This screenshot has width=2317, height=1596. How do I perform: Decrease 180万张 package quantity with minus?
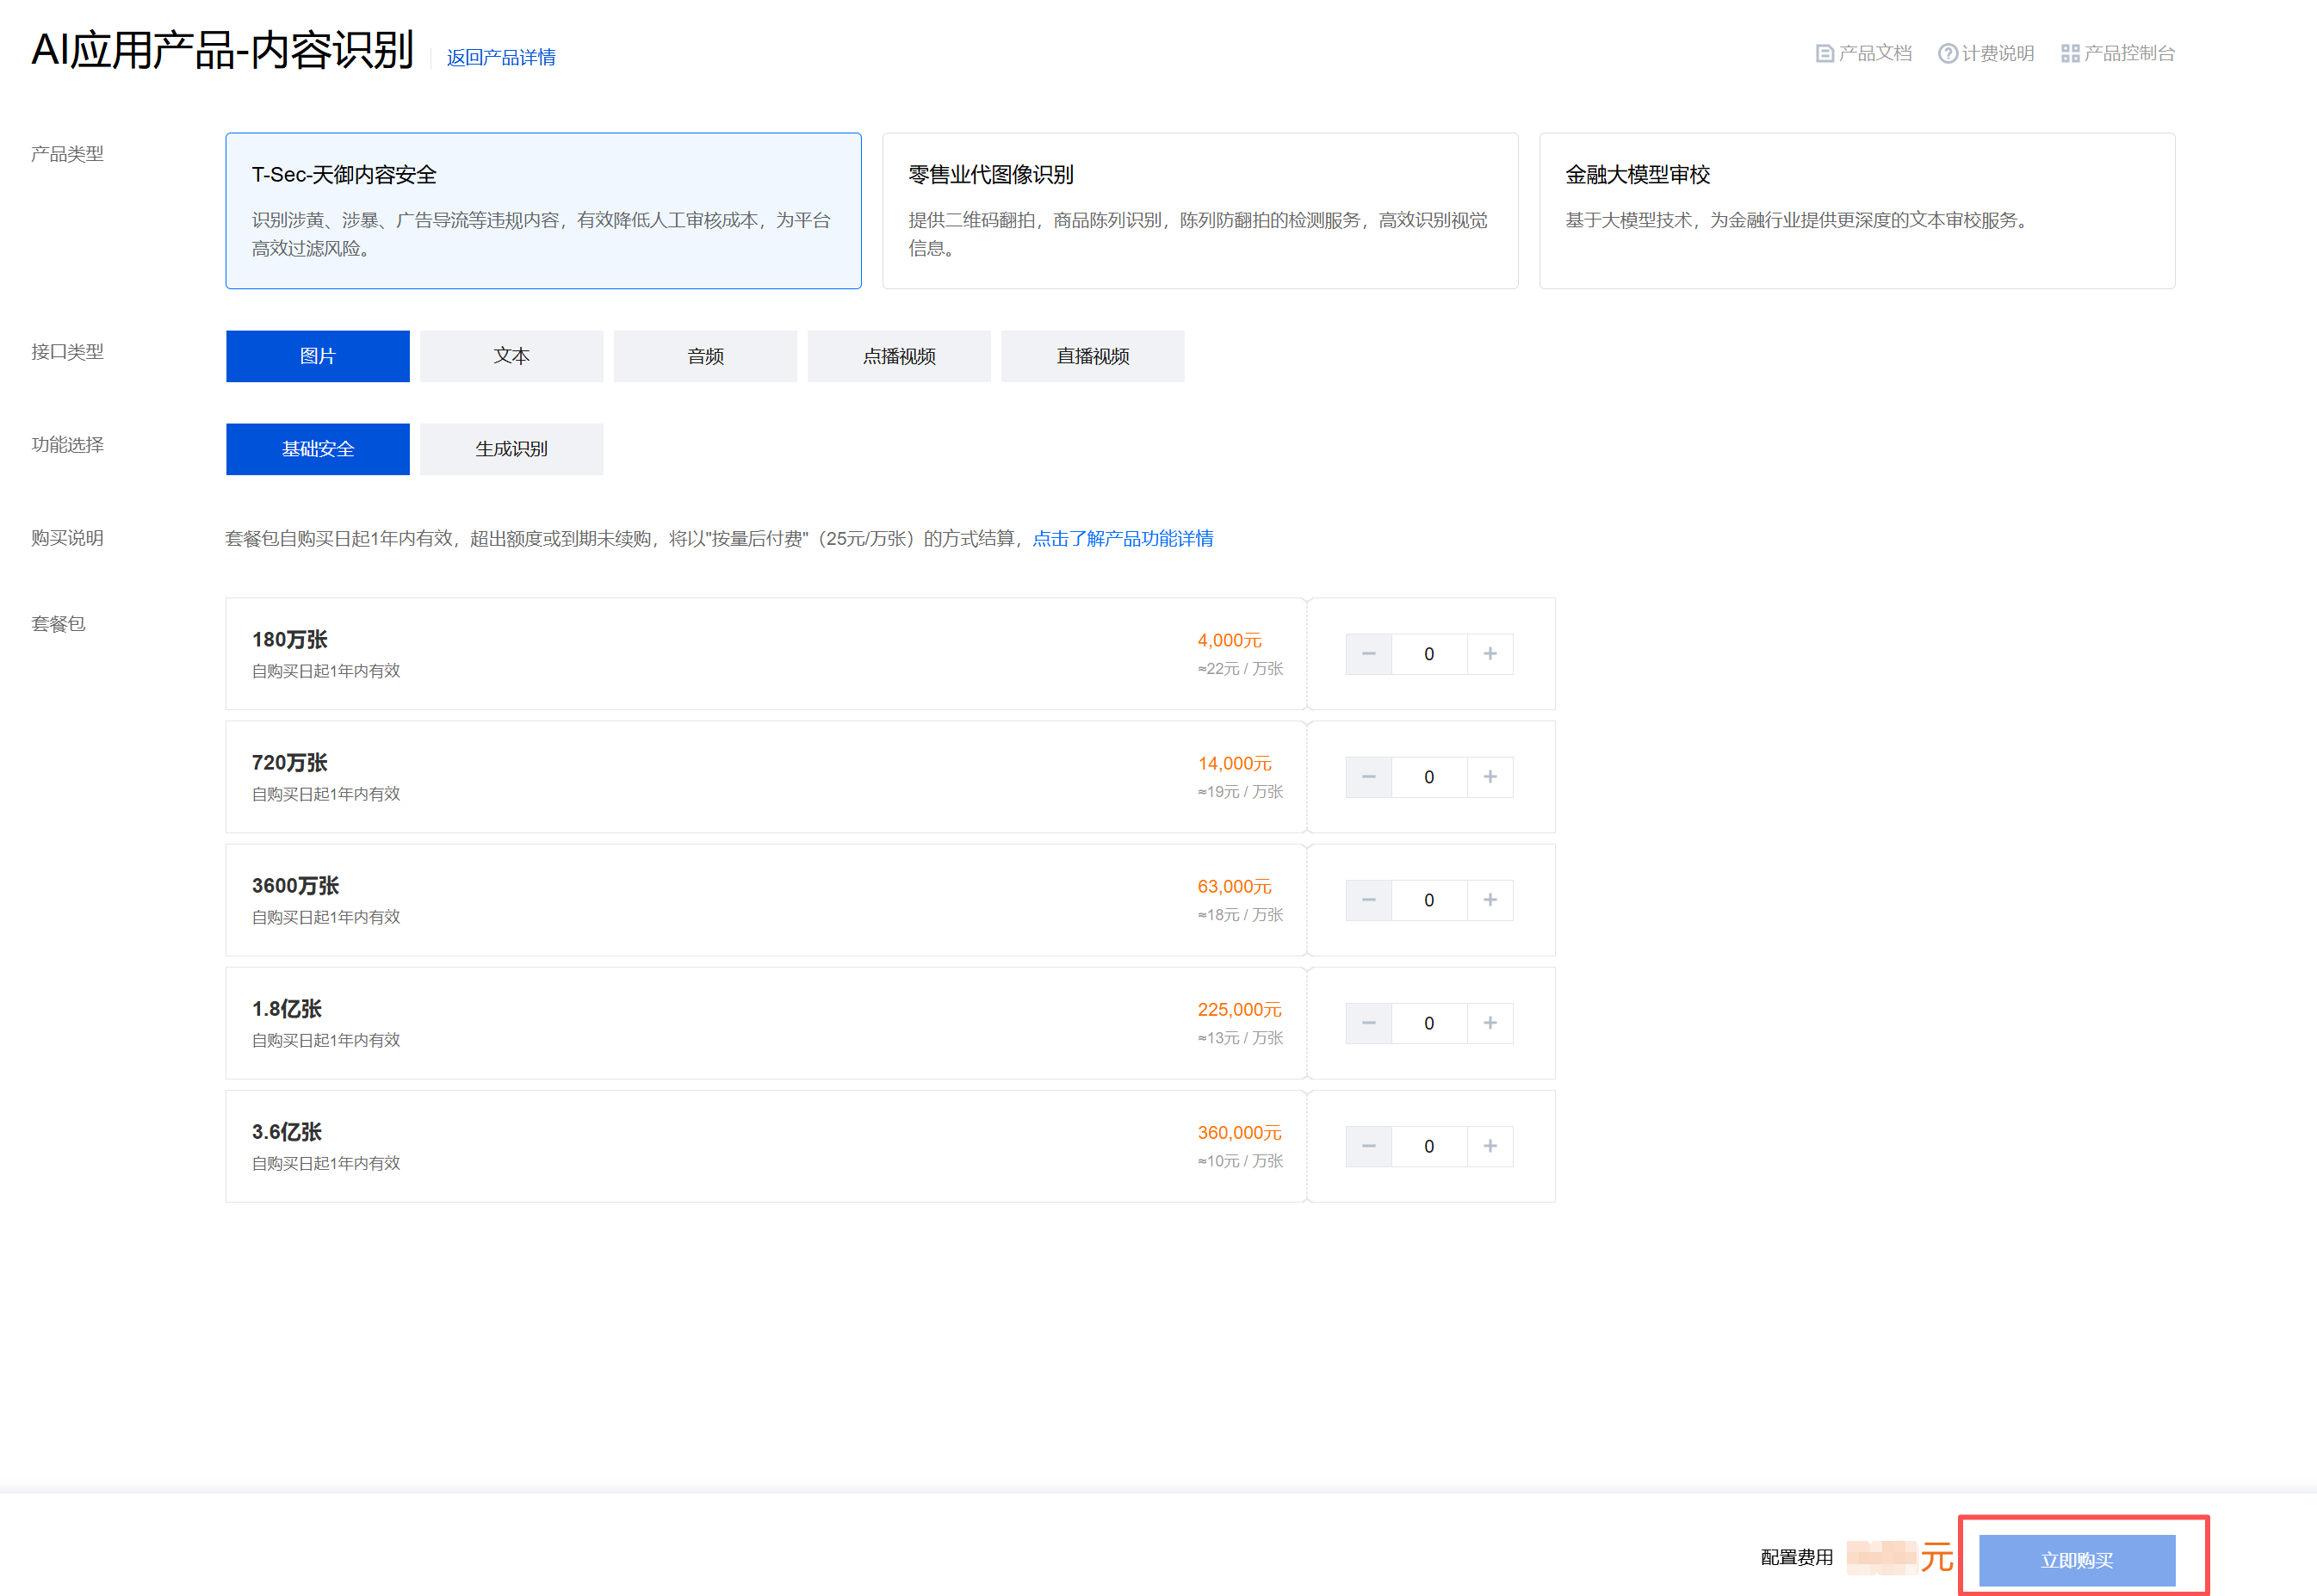(x=1368, y=654)
